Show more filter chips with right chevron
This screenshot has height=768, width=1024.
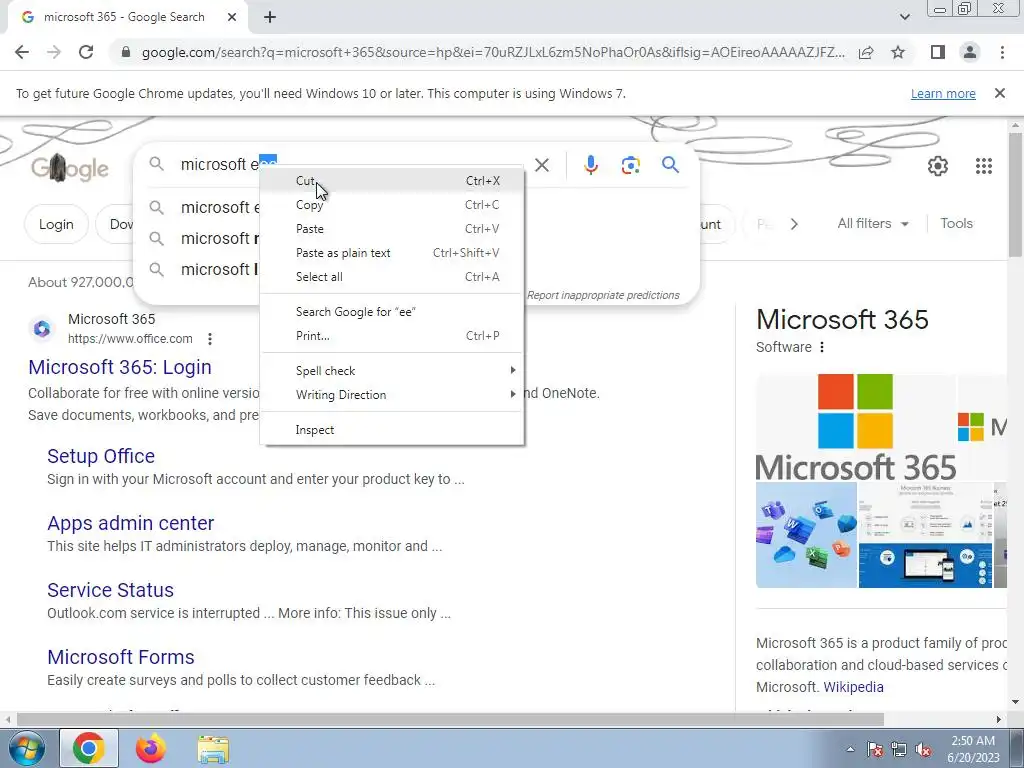click(794, 224)
